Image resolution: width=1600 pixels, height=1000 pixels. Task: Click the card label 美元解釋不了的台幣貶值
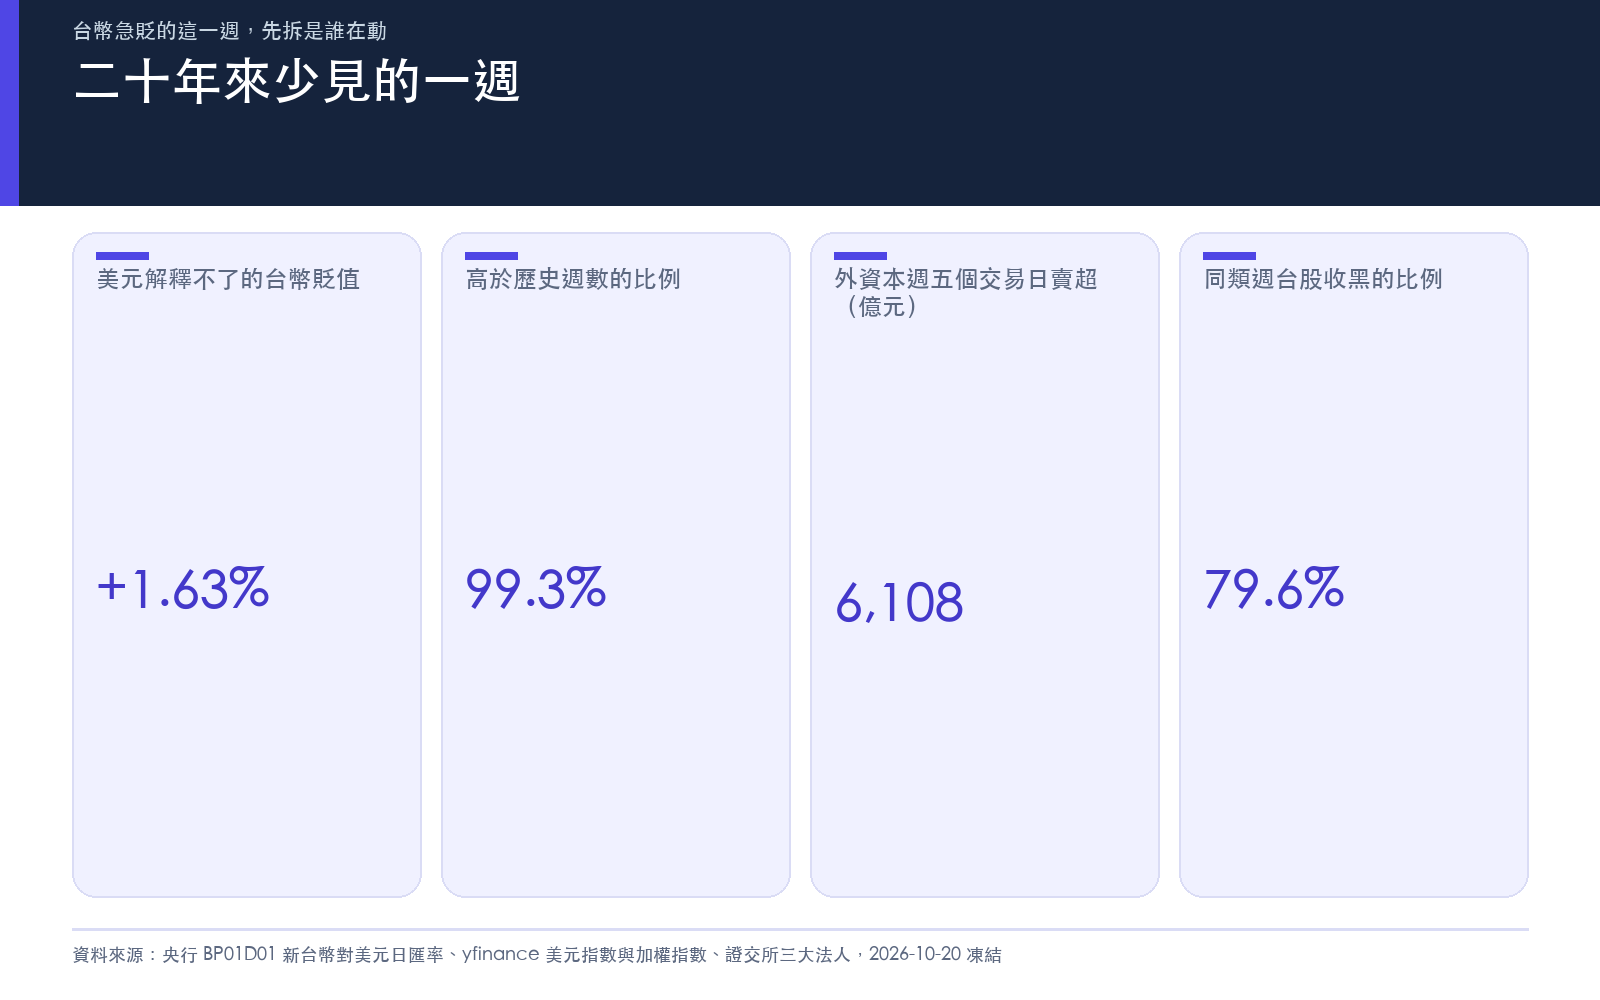tap(228, 279)
